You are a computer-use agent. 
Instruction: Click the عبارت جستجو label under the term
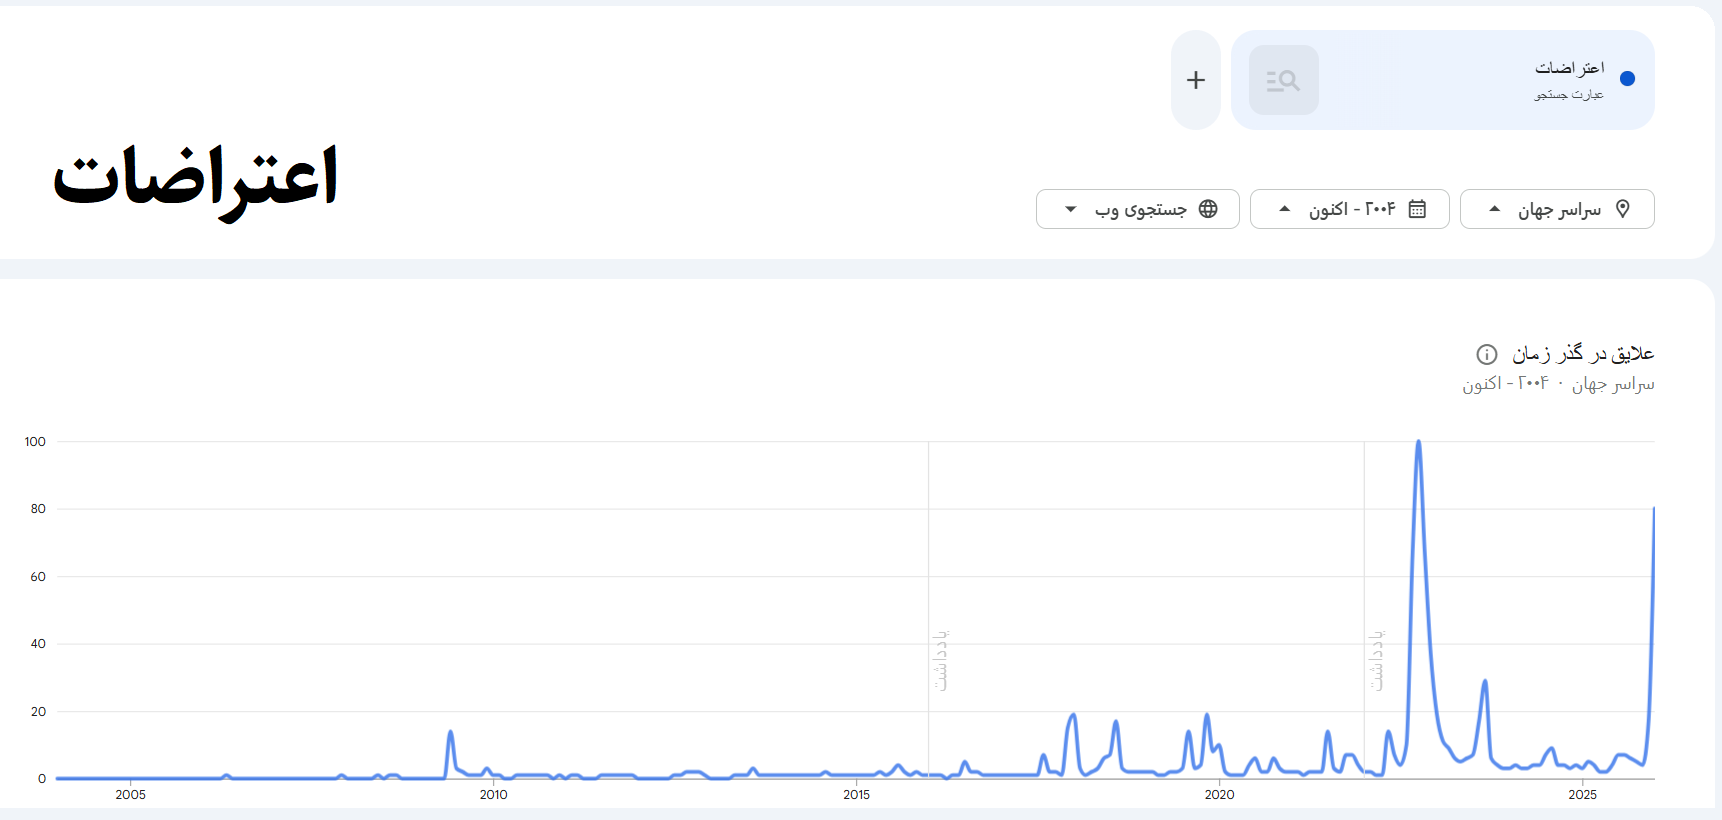(1569, 94)
